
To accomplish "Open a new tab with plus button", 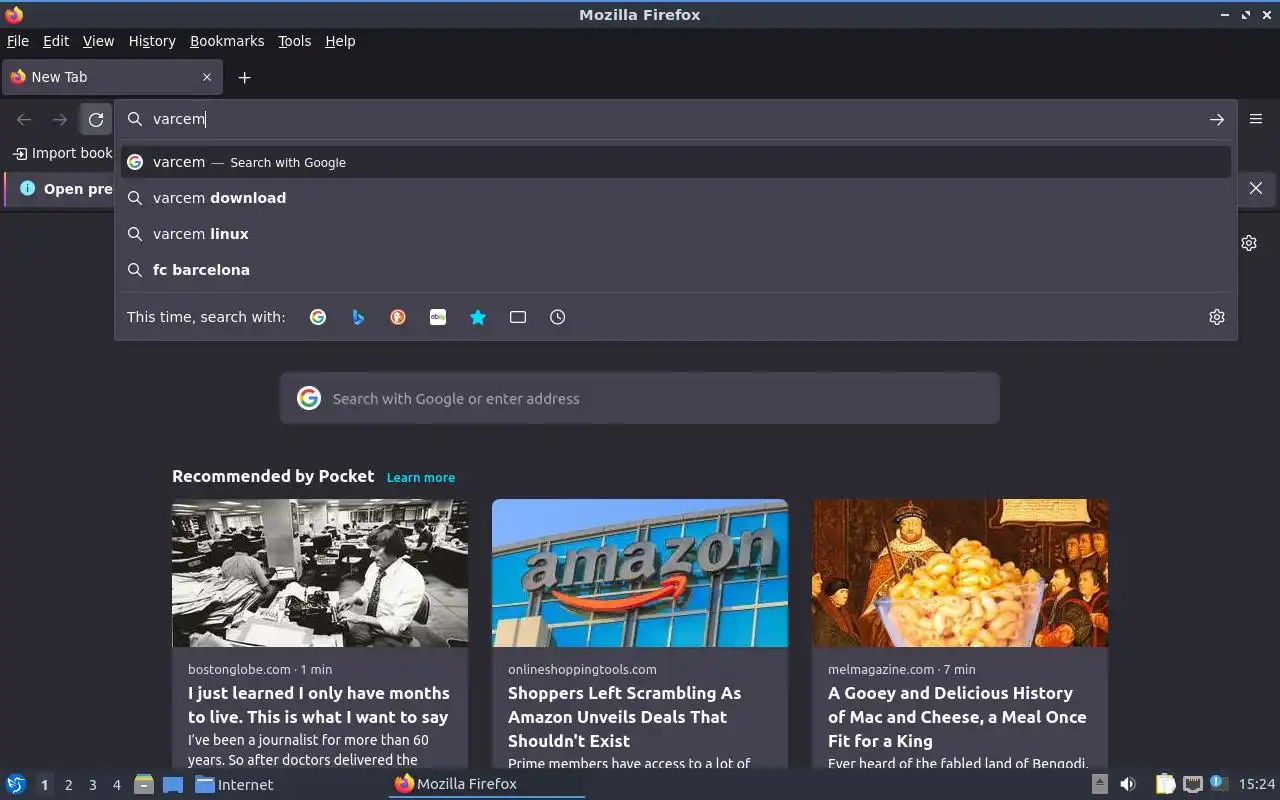I will point(244,77).
